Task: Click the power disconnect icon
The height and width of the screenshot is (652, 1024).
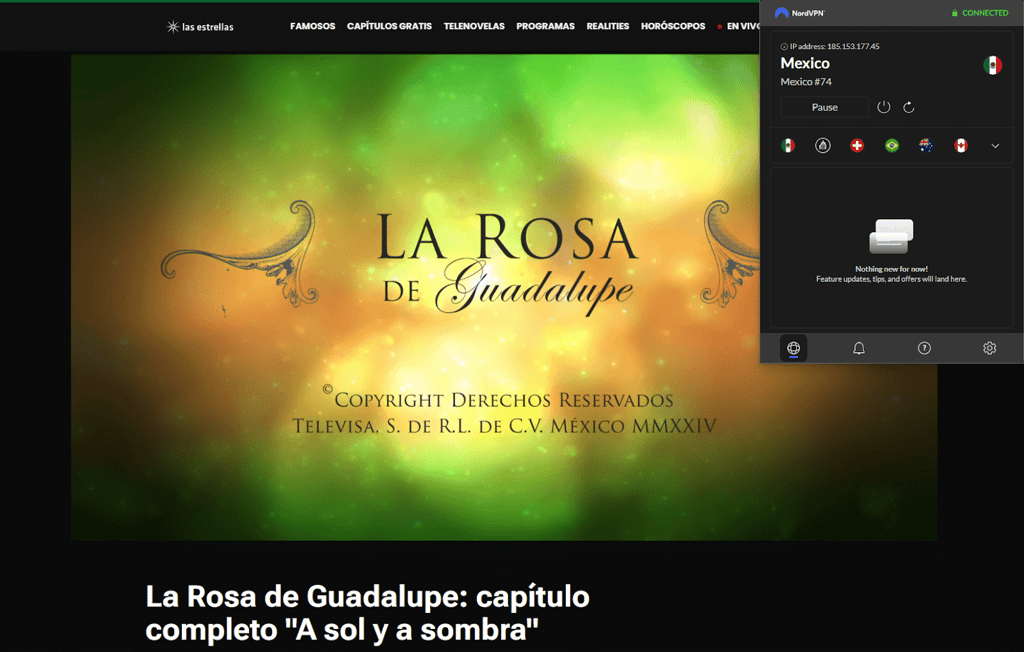Action: (x=884, y=107)
